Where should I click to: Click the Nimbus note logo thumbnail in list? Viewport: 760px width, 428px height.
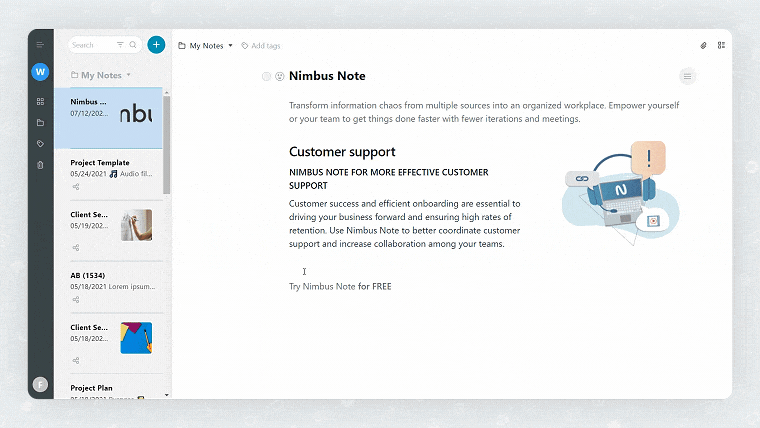pos(136,114)
